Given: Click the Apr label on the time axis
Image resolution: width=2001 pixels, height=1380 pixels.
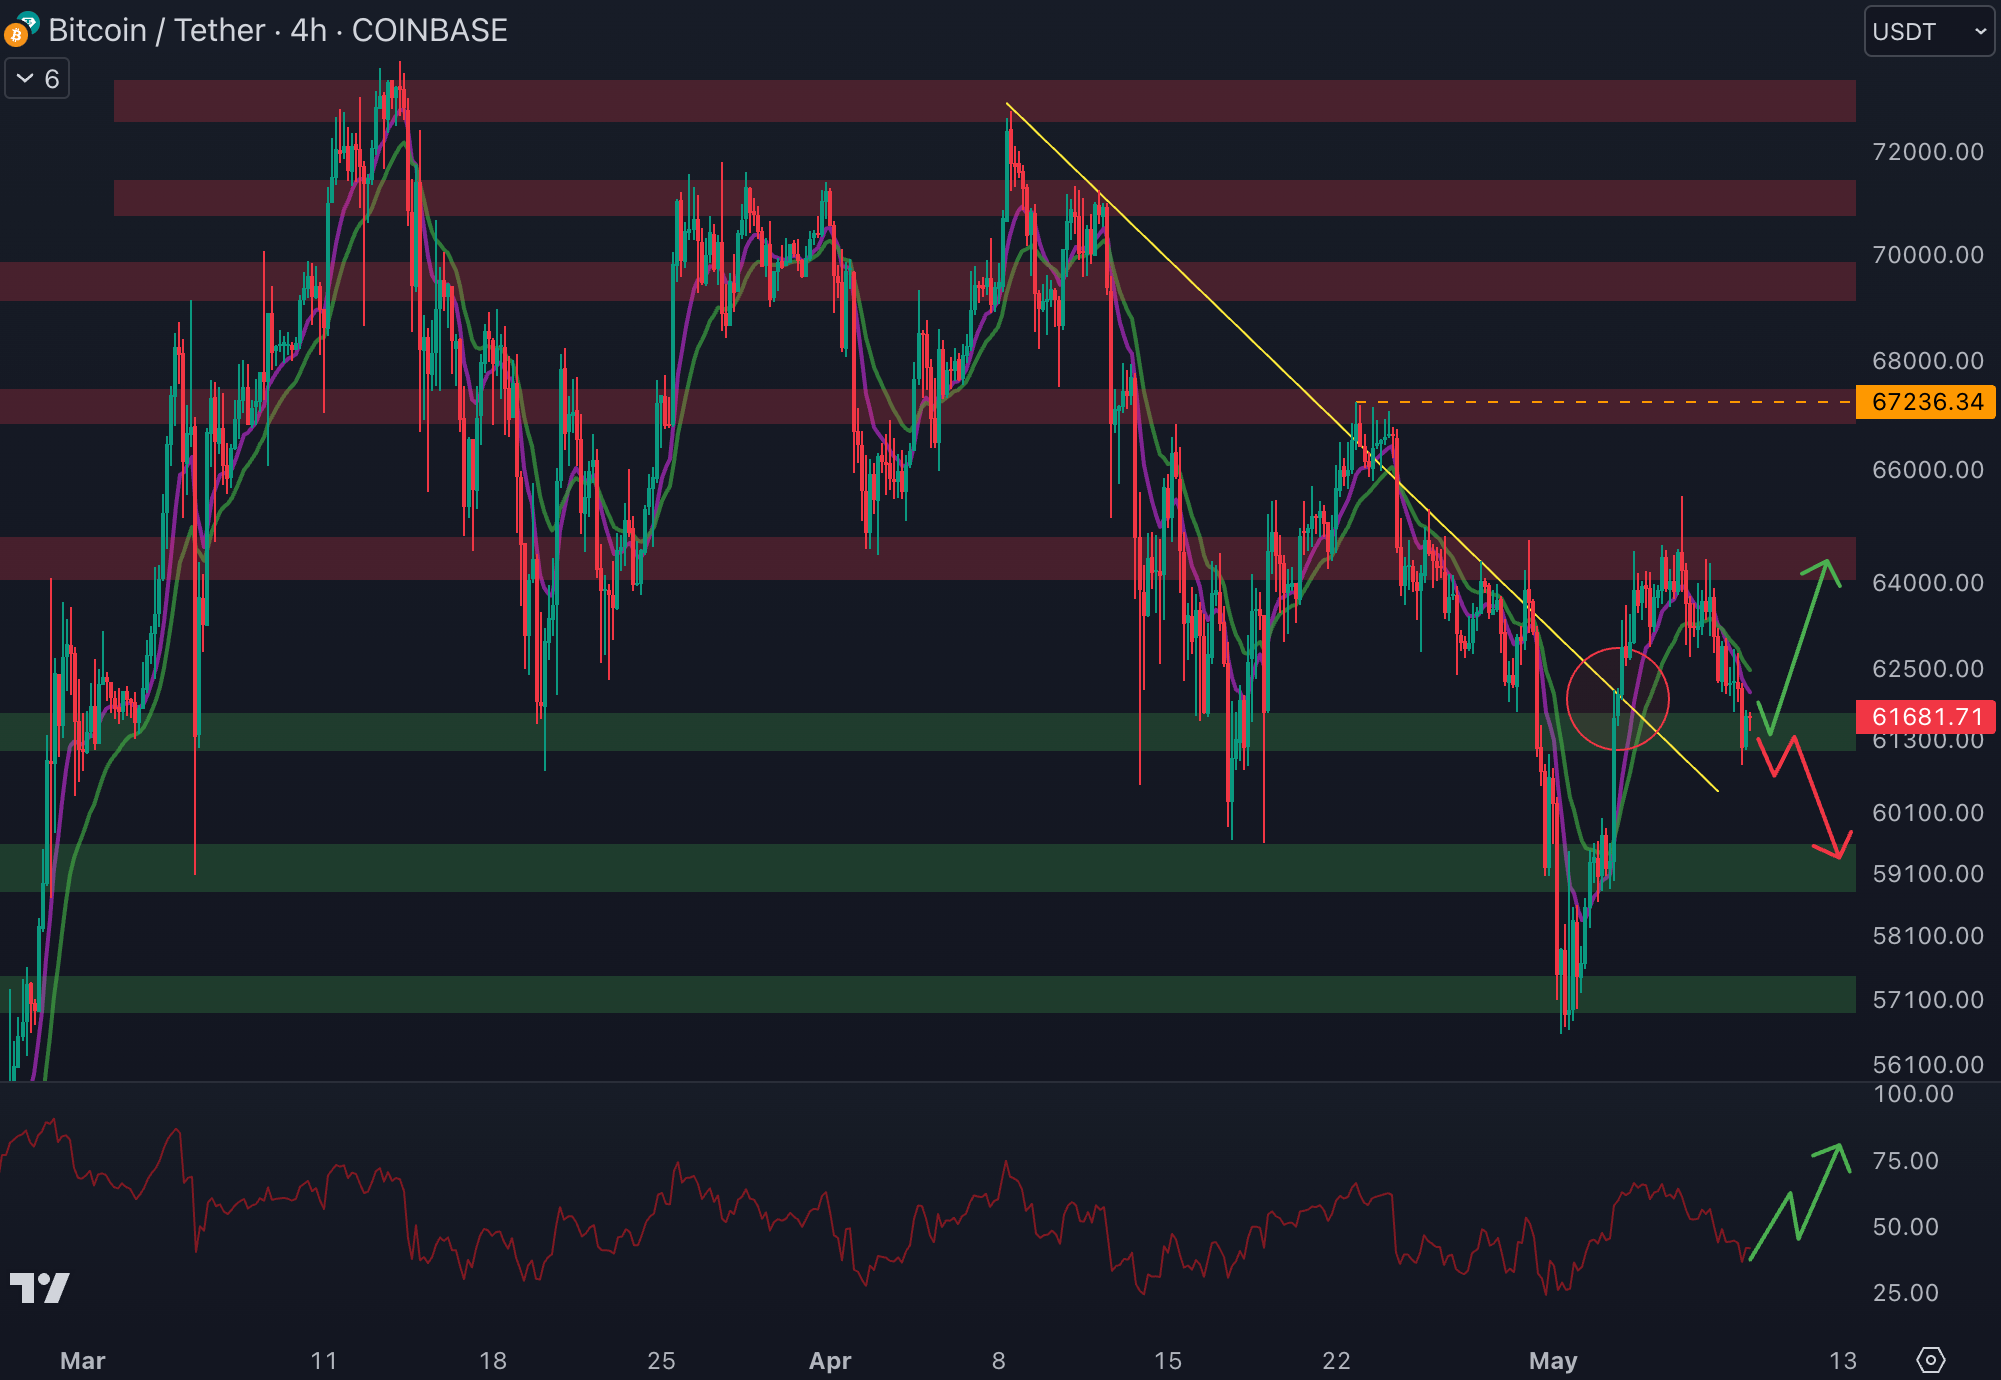Looking at the screenshot, I should (829, 1360).
